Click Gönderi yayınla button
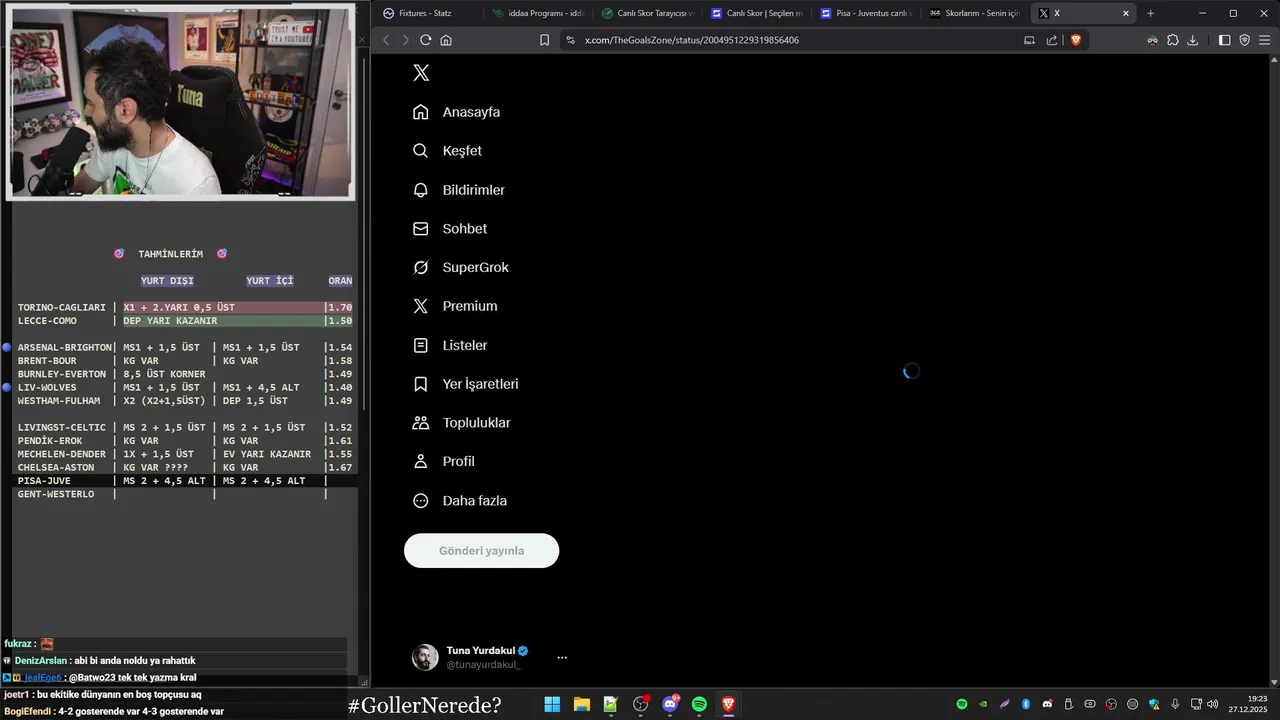 481,551
